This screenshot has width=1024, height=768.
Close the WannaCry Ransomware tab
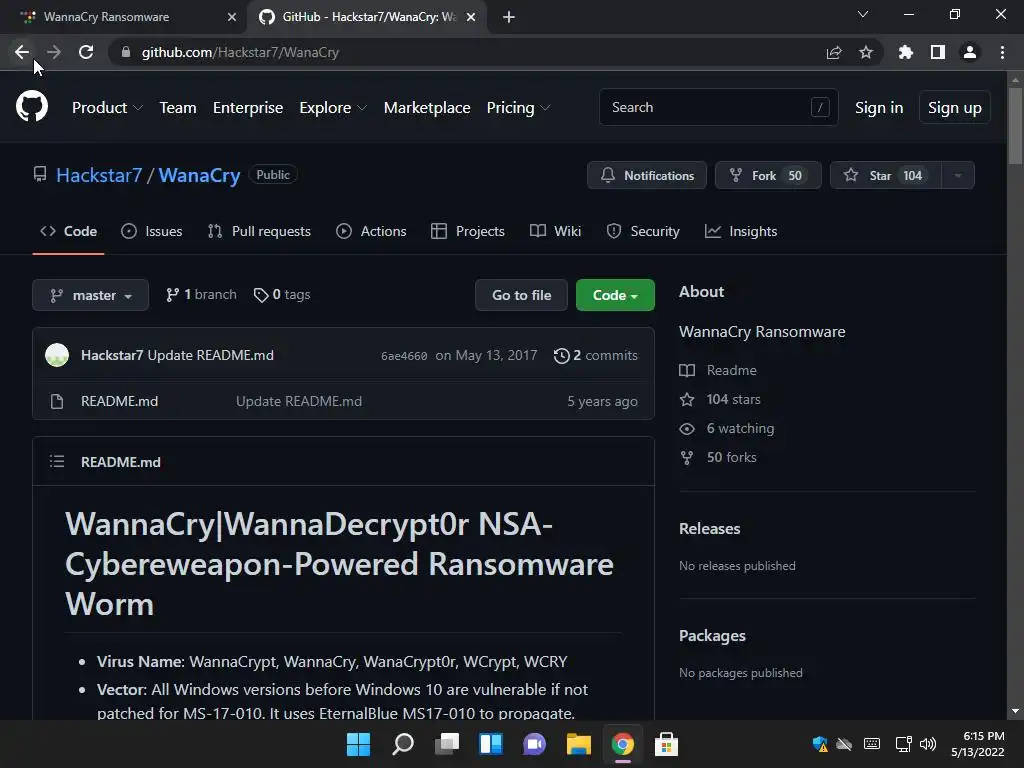[232, 17]
